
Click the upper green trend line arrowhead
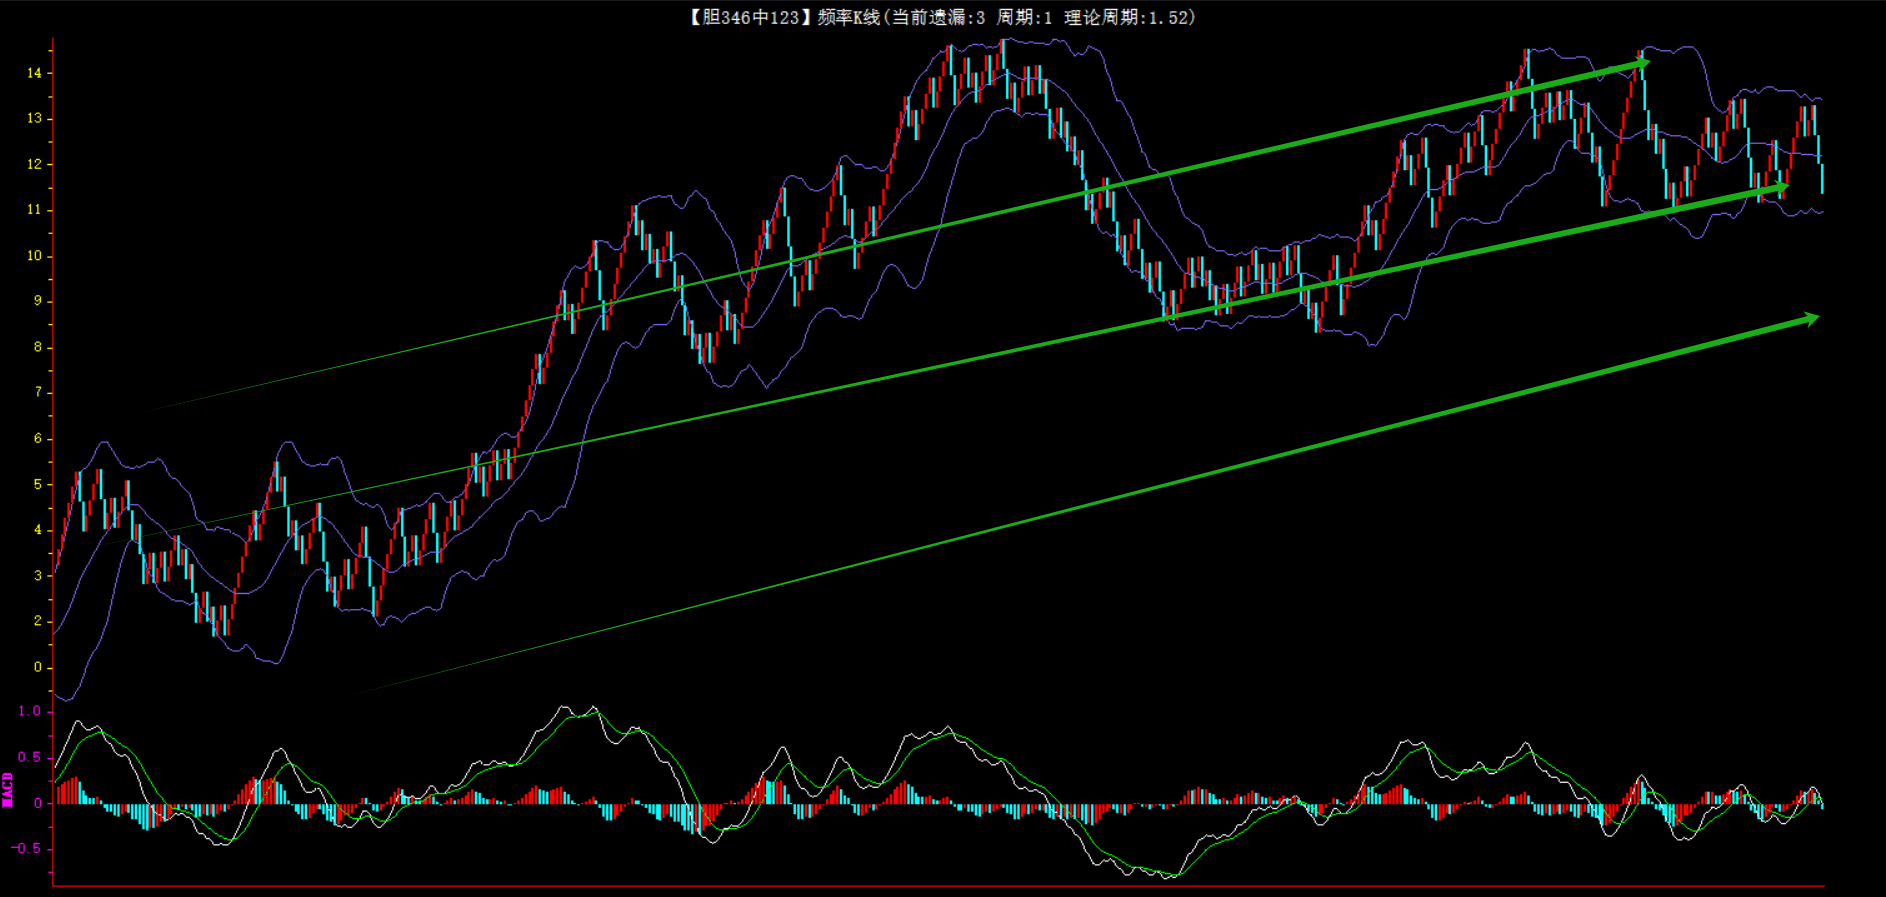click(x=1641, y=64)
